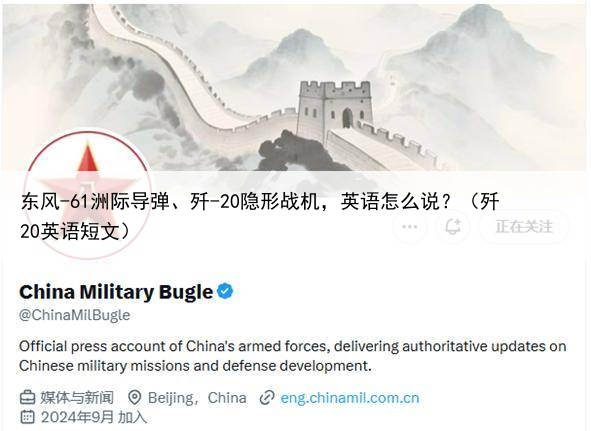The height and width of the screenshot is (431, 591).
Task: View the Great Wall banner image
Action: pos(296,87)
